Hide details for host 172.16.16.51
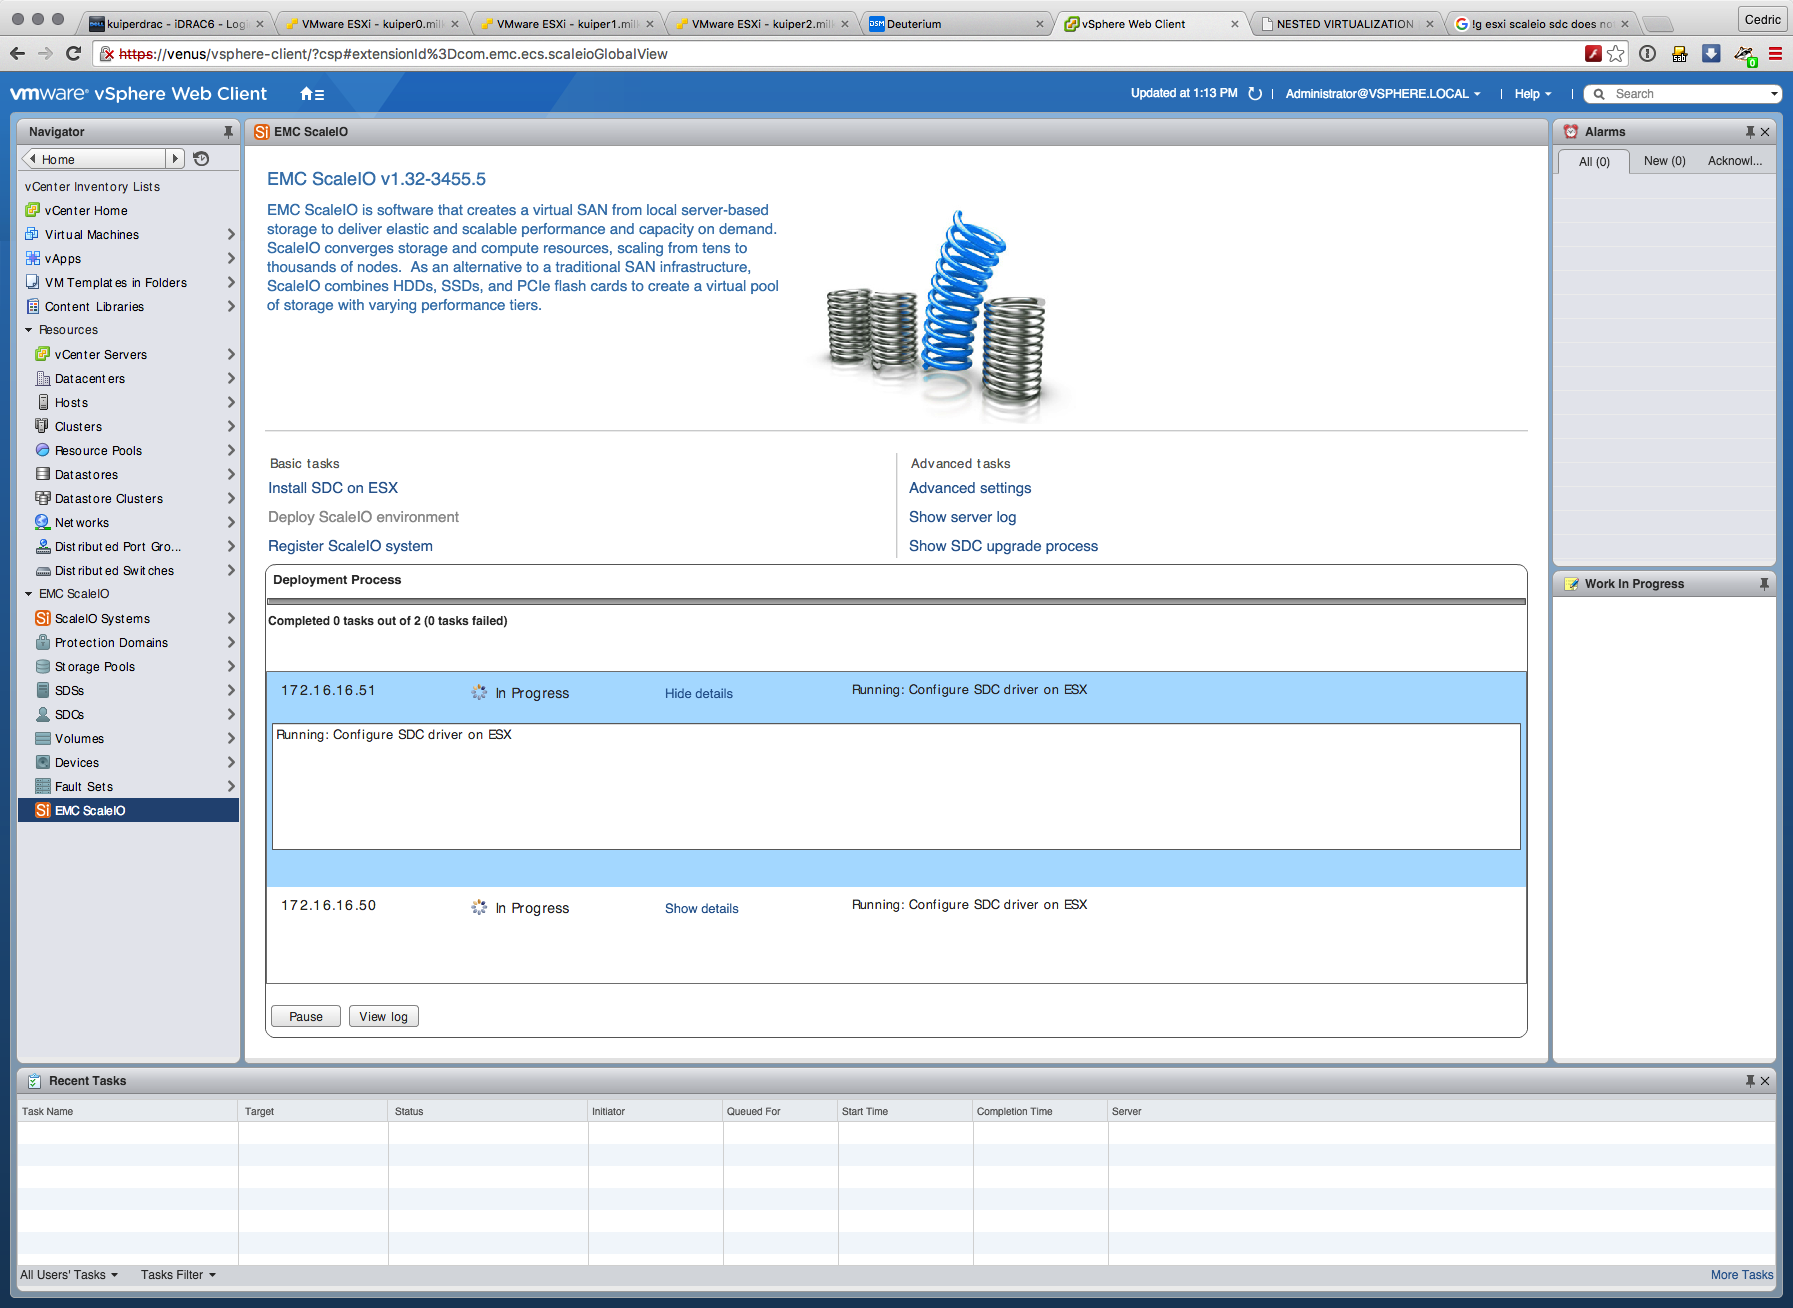This screenshot has height=1308, width=1793. (698, 694)
